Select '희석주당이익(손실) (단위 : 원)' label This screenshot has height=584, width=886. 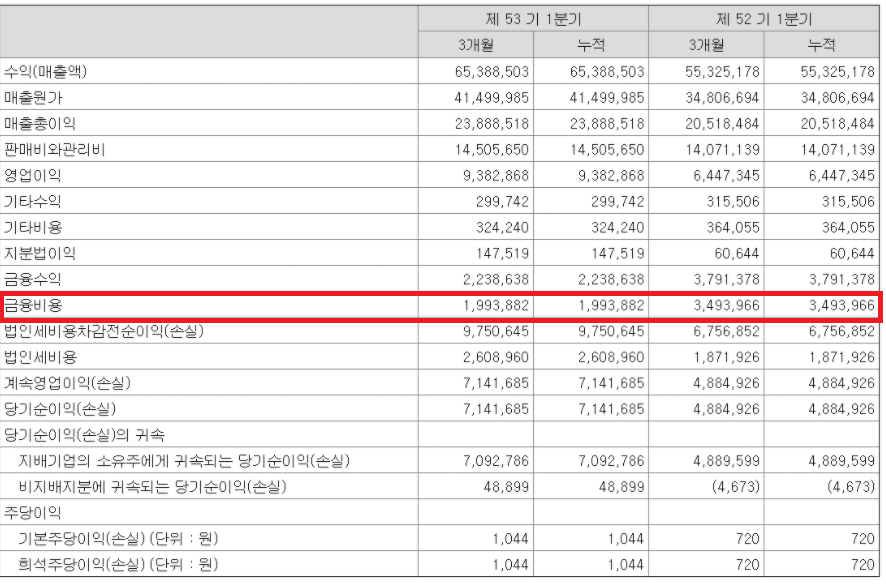pos(118,565)
